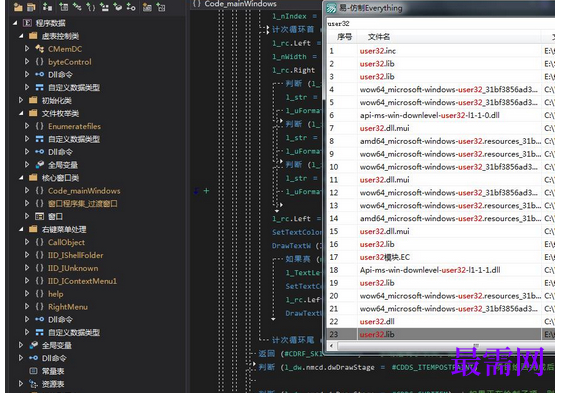The width and height of the screenshot is (563, 393).
Task: Select 窗口程序集_过渡窗口 in the tree
Action: pyautogui.click(x=83, y=203)
